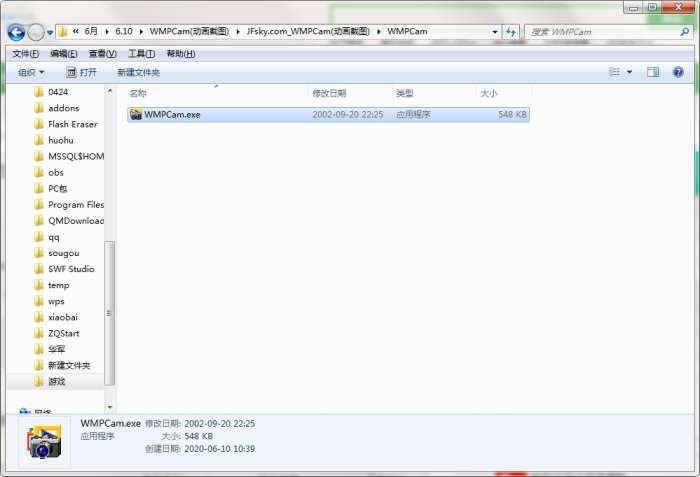700x477 pixels.
Task: Click the breadcrumb folder icon in address bar
Action: pos(63,32)
